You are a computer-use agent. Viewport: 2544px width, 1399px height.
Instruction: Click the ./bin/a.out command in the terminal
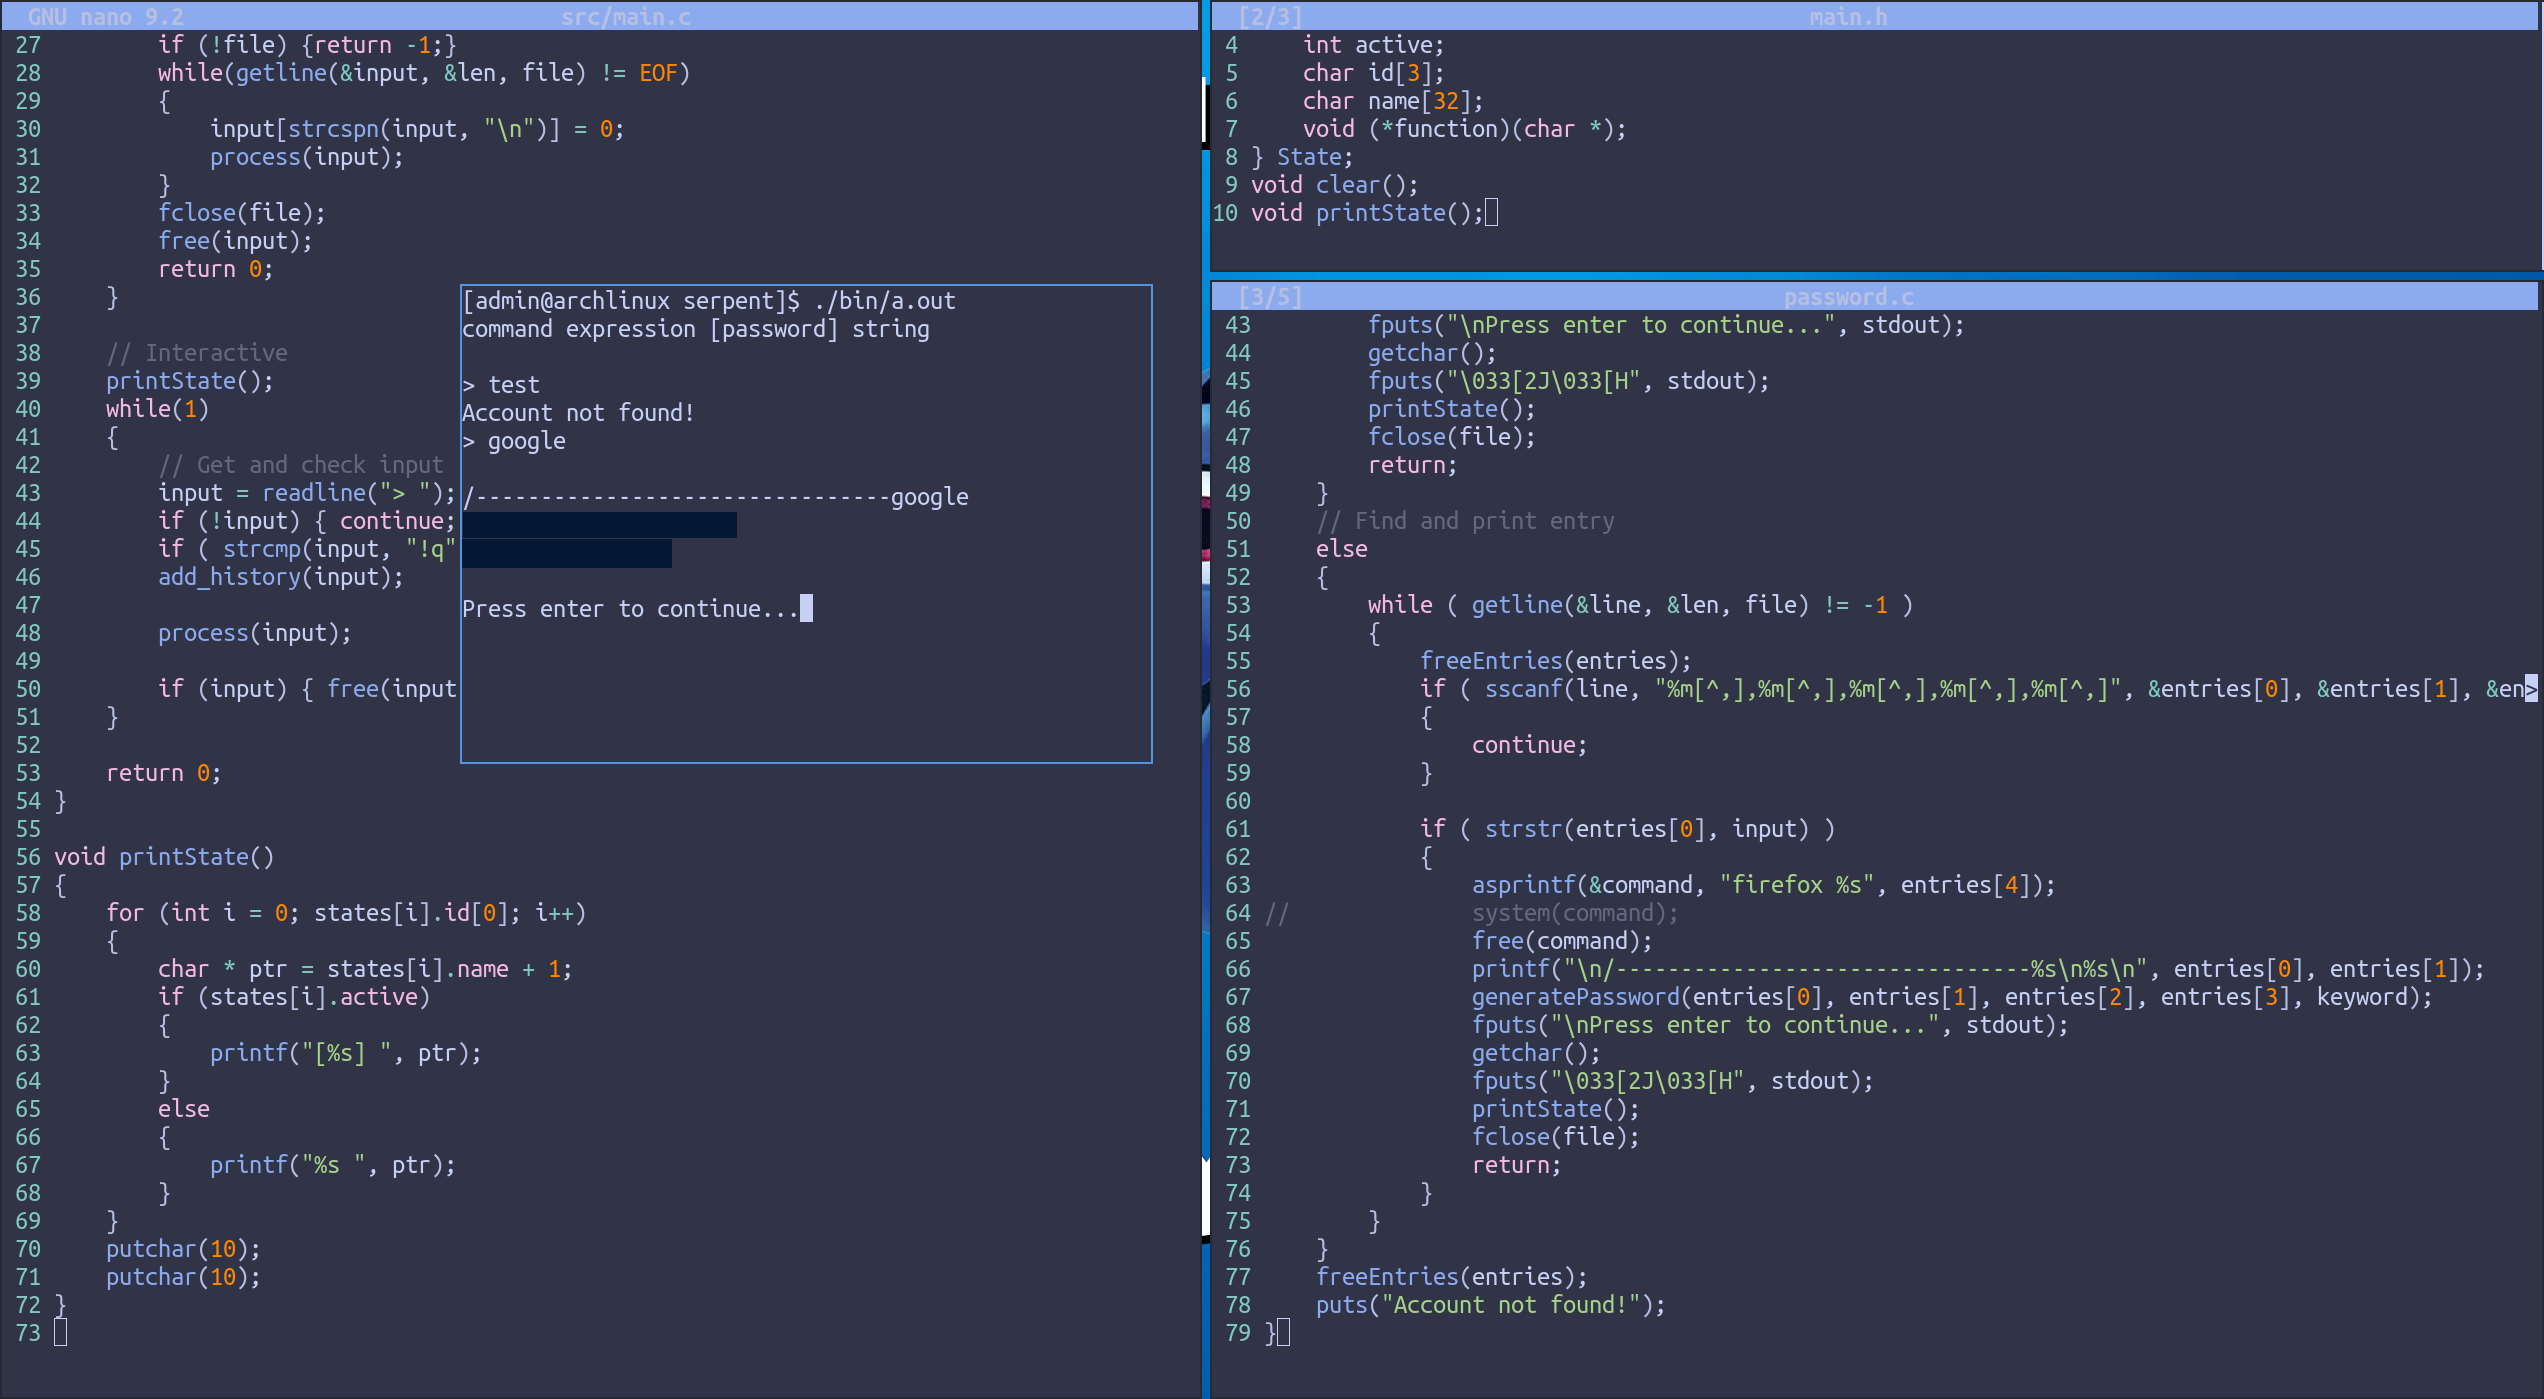[885, 301]
